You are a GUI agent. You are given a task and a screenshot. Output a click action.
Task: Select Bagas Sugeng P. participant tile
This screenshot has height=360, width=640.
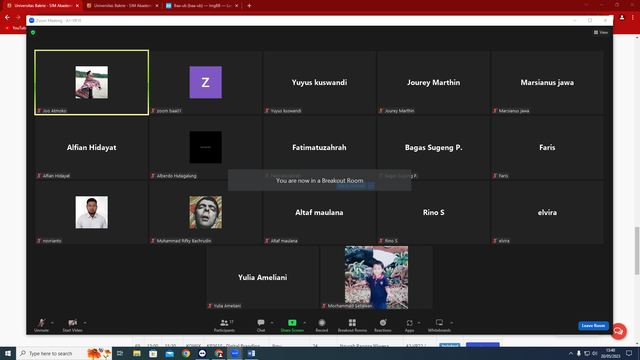click(x=433, y=147)
